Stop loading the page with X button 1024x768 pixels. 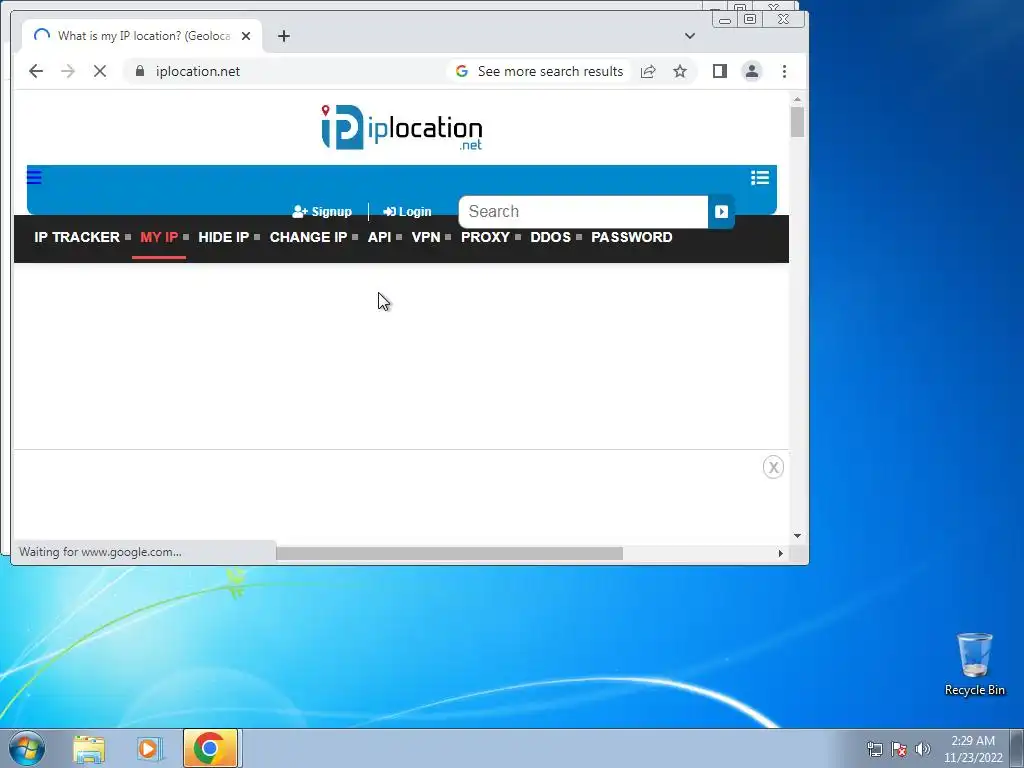coord(100,71)
